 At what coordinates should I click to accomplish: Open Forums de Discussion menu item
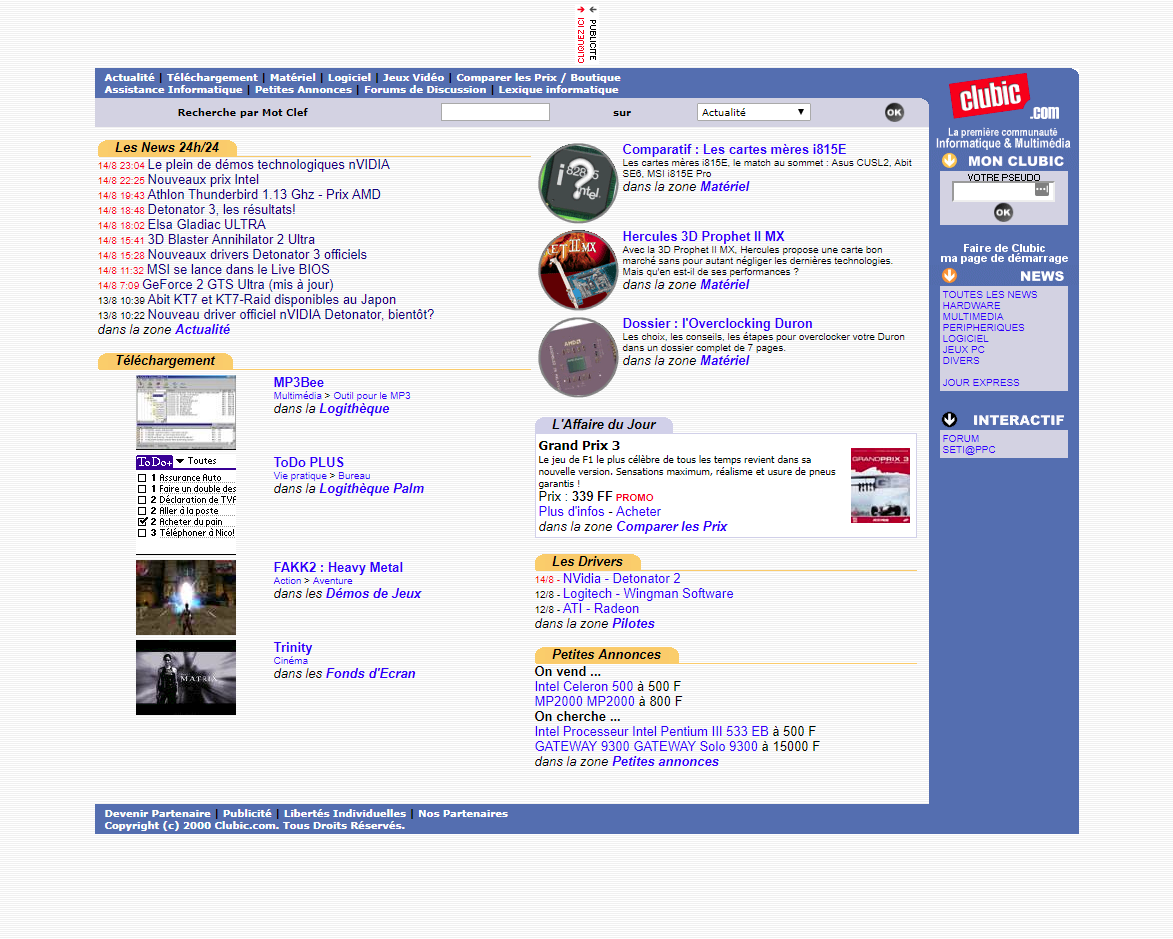pos(425,89)
